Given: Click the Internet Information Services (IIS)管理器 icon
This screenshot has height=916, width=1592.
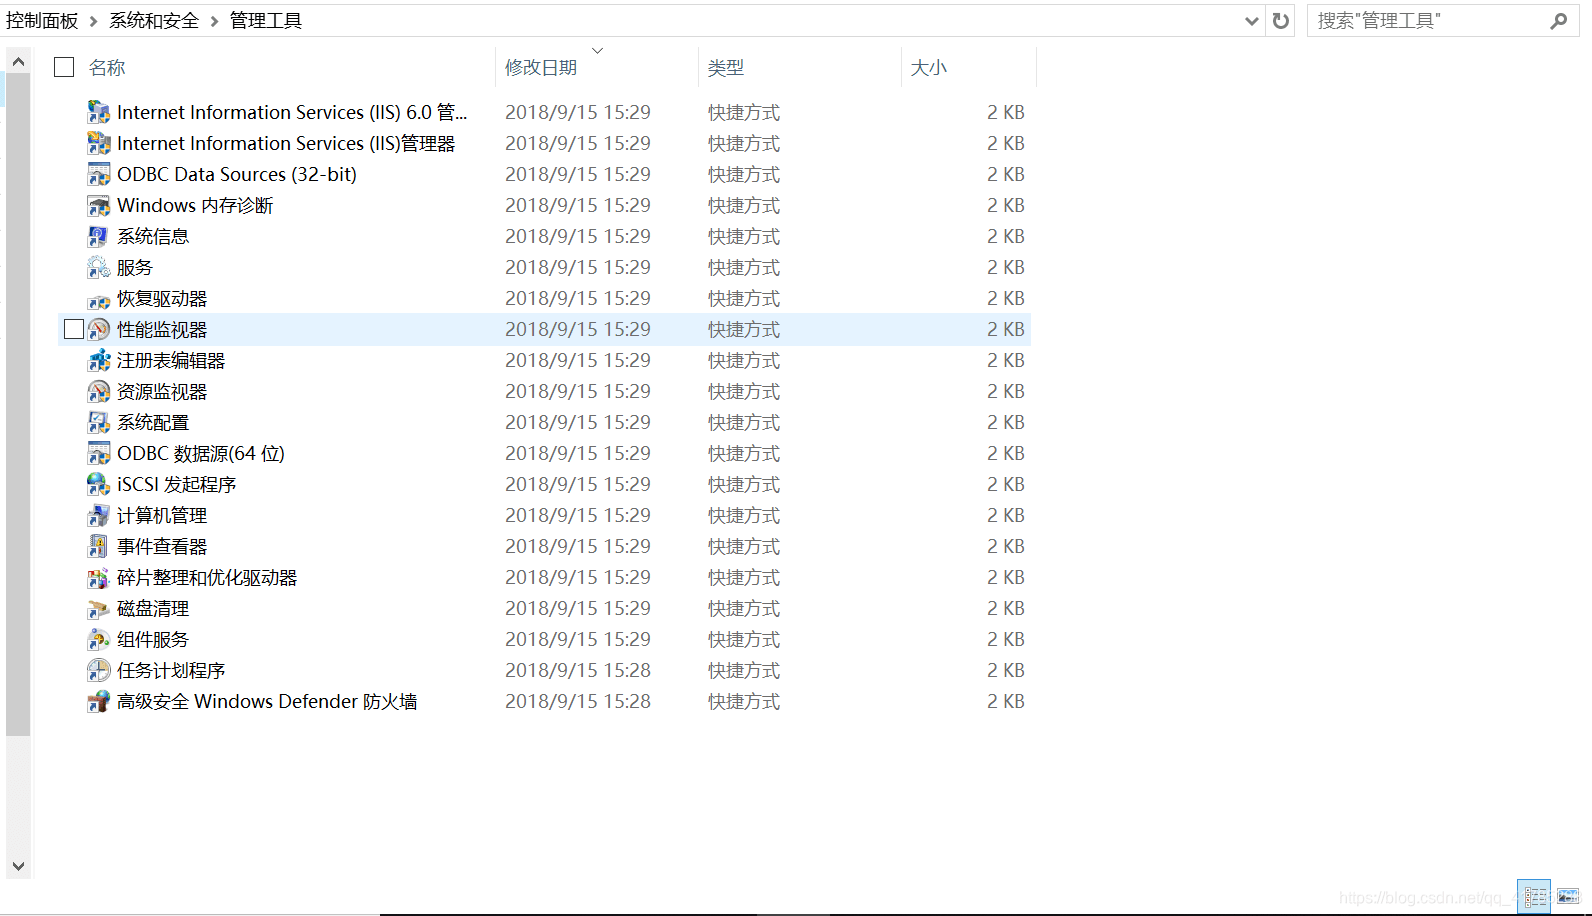Looking at the screenshot, I should pyautogui.click(x=98, y=143).
